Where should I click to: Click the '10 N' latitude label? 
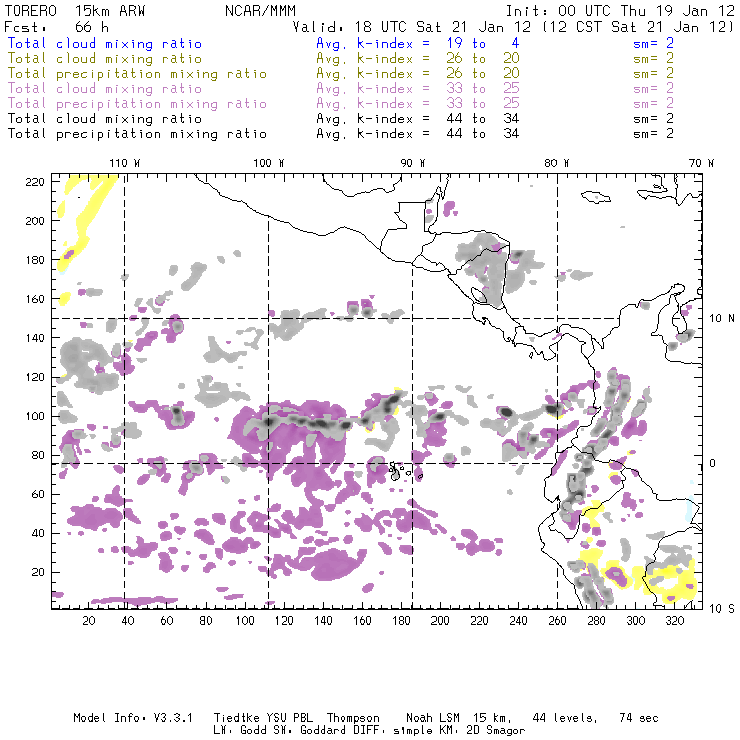pyautogui.click(x=722, y=319)
